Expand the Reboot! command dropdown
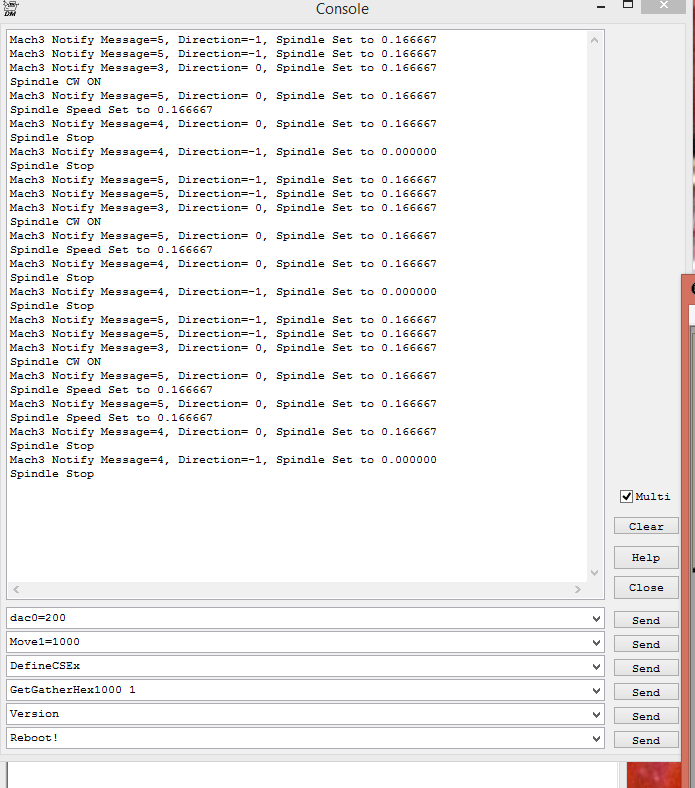695x788 pixels. point(596,739)
